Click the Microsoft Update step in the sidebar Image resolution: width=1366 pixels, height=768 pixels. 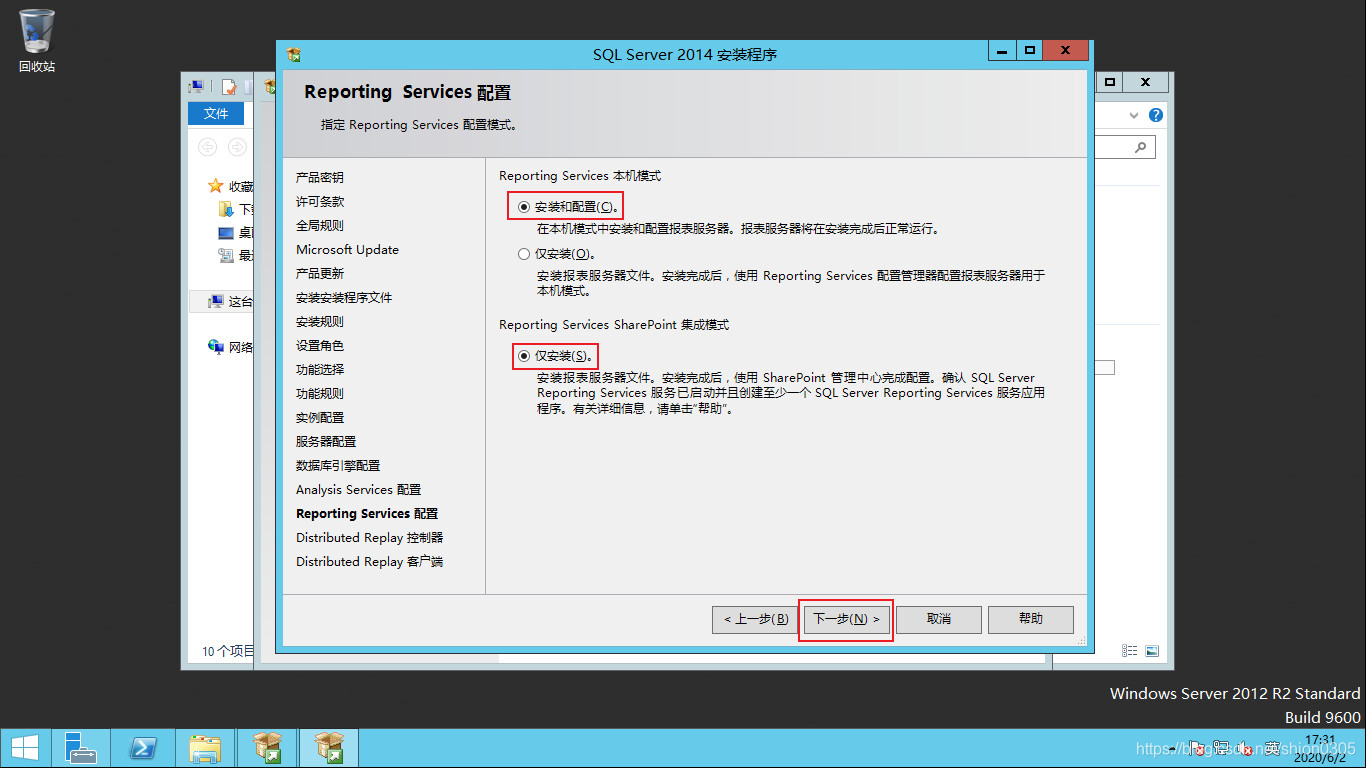[347, 249]
